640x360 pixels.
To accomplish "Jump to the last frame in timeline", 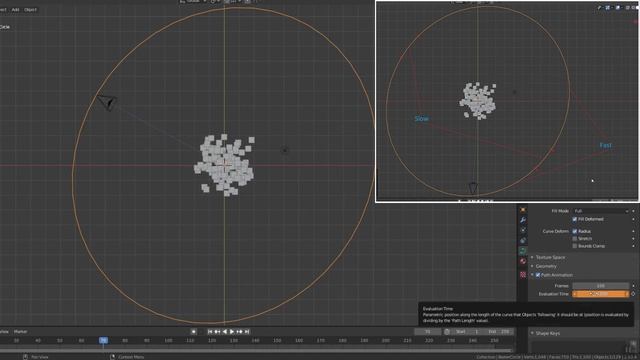I will coord(247,332).
